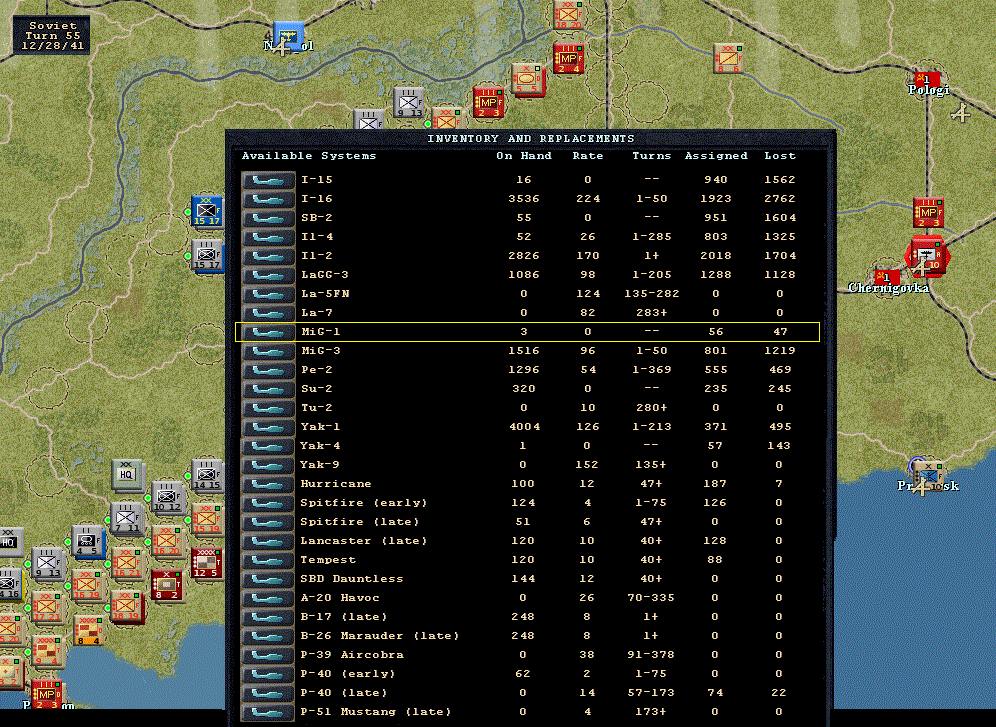Select the HQ unit above the 10 12 counter
Image resolution: width=996 pixels, height=727 pixels.
point(128,475)
